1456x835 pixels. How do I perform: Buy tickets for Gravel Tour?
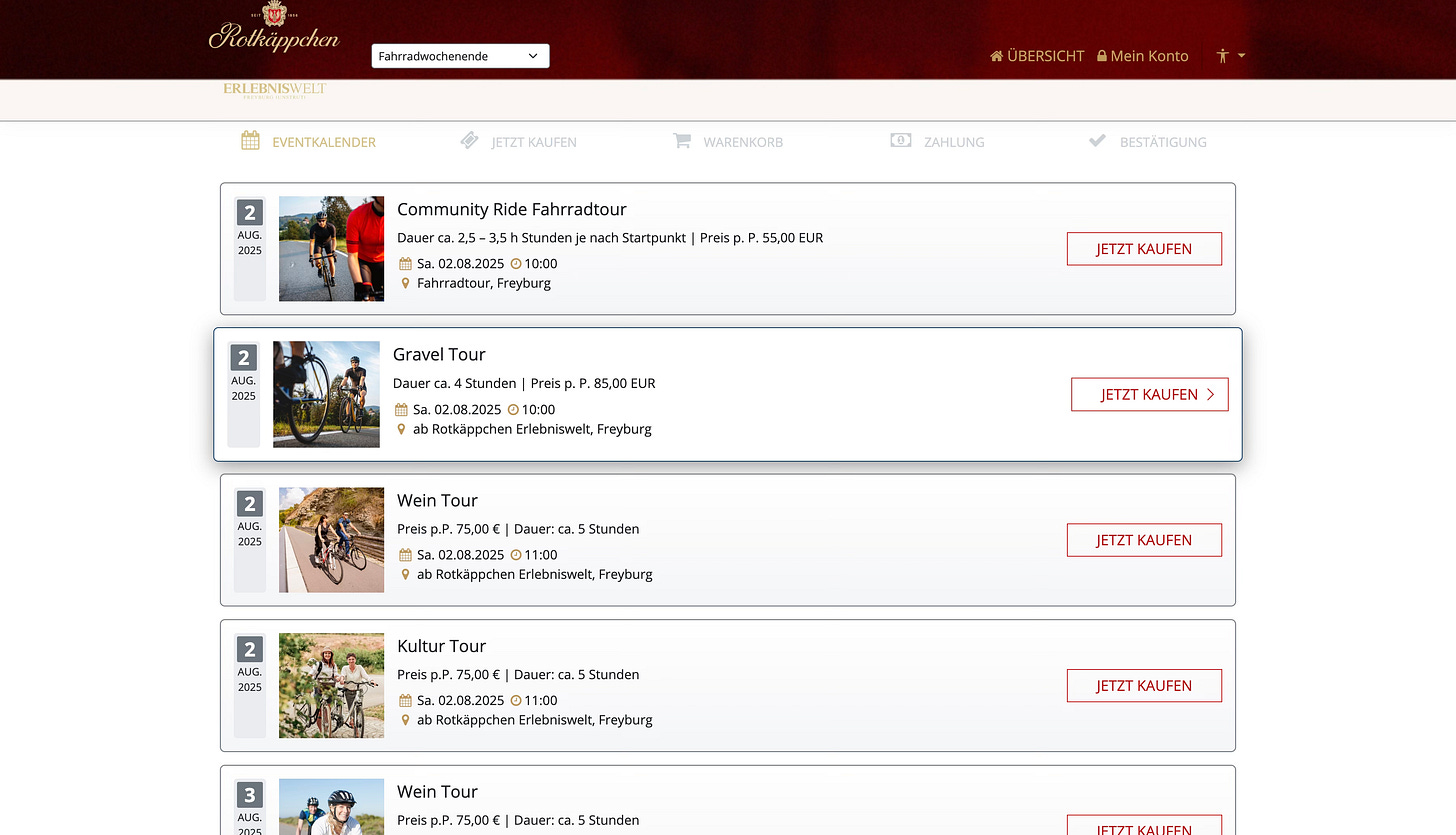point(1150,394)
